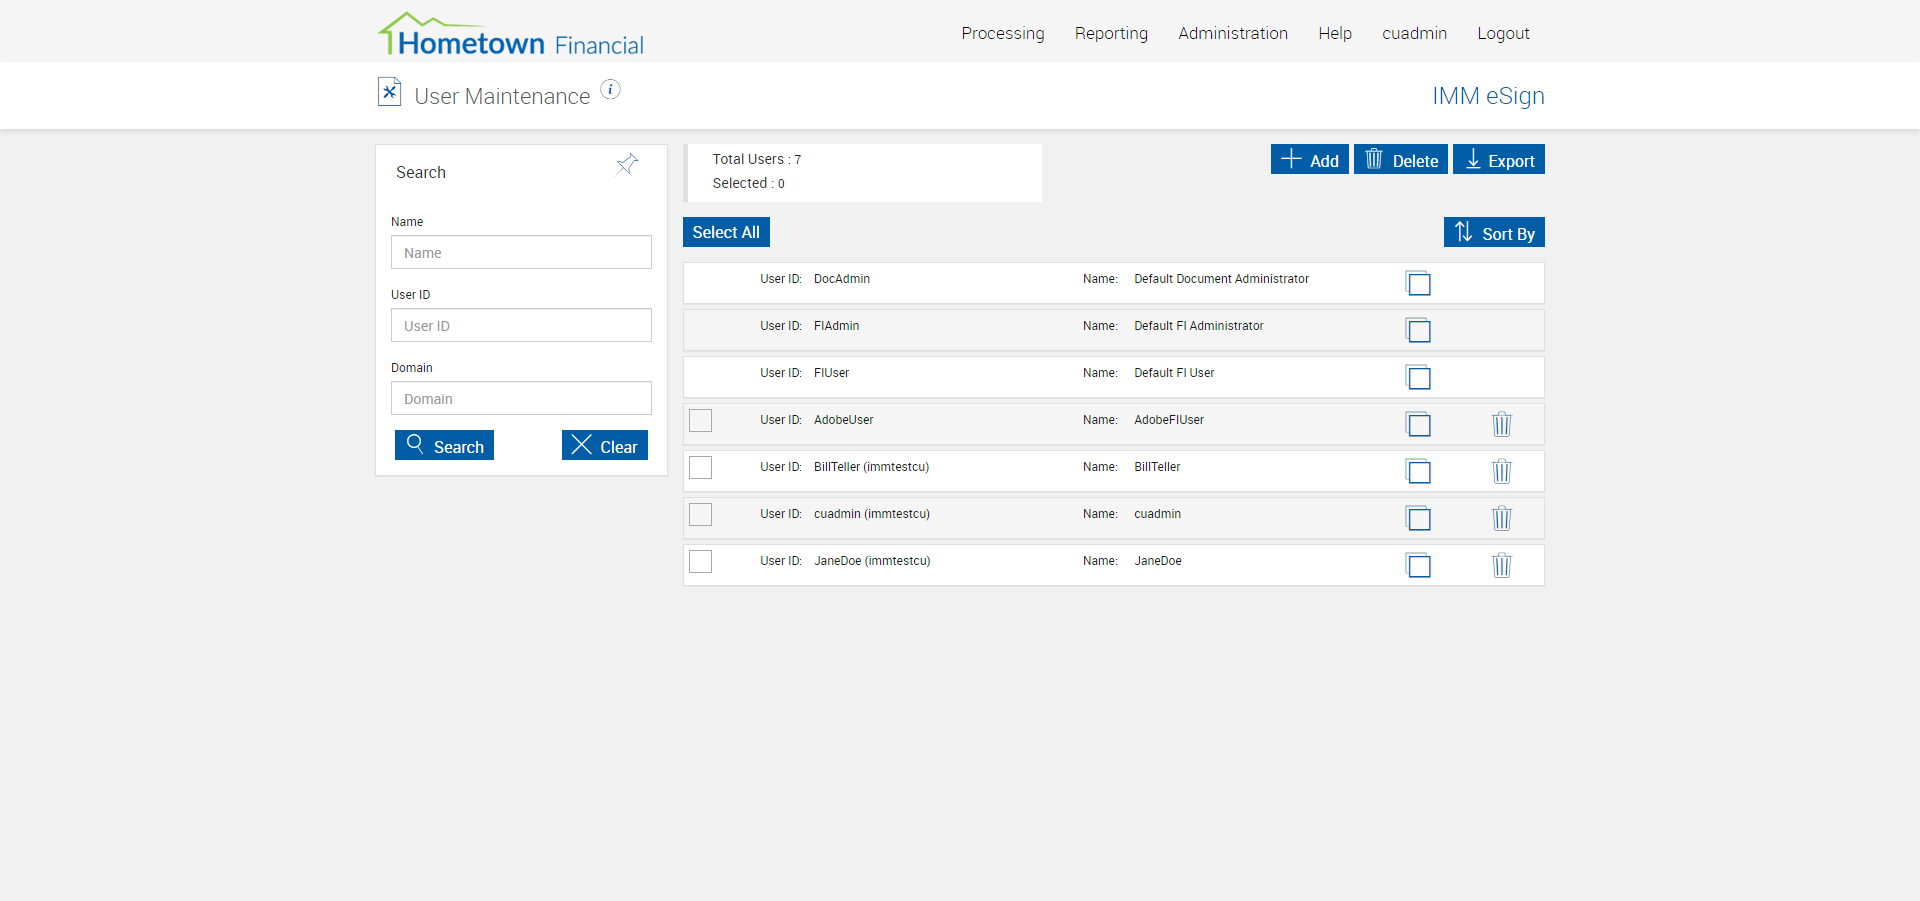Click the Hometown Financial logo
Image resolution: width=1920 pixels, height=901 pixels.
tap(511, 35)
